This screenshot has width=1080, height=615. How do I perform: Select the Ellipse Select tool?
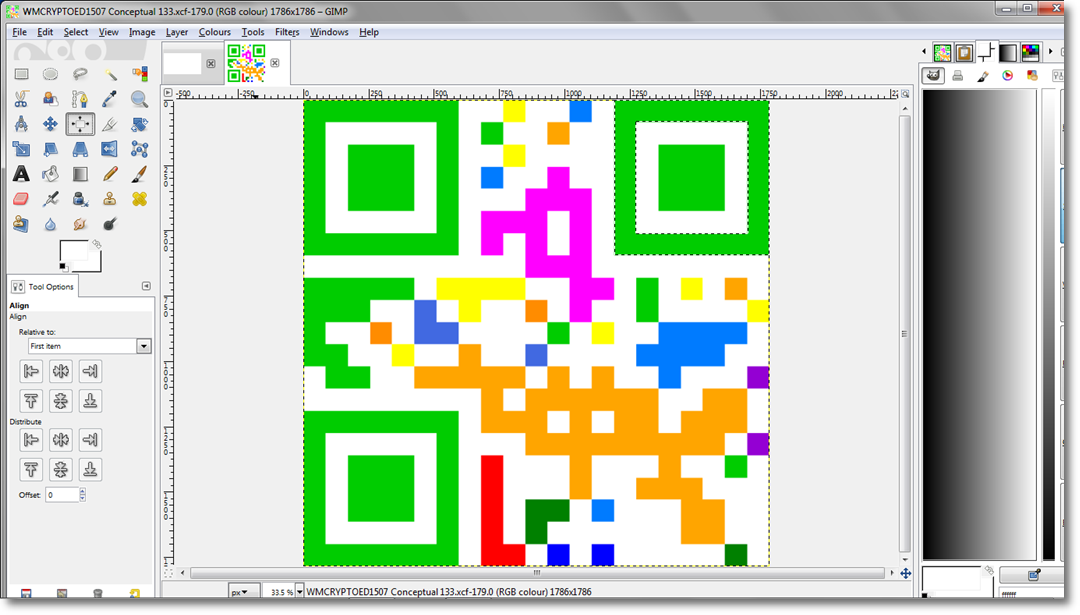pos(50,74)
